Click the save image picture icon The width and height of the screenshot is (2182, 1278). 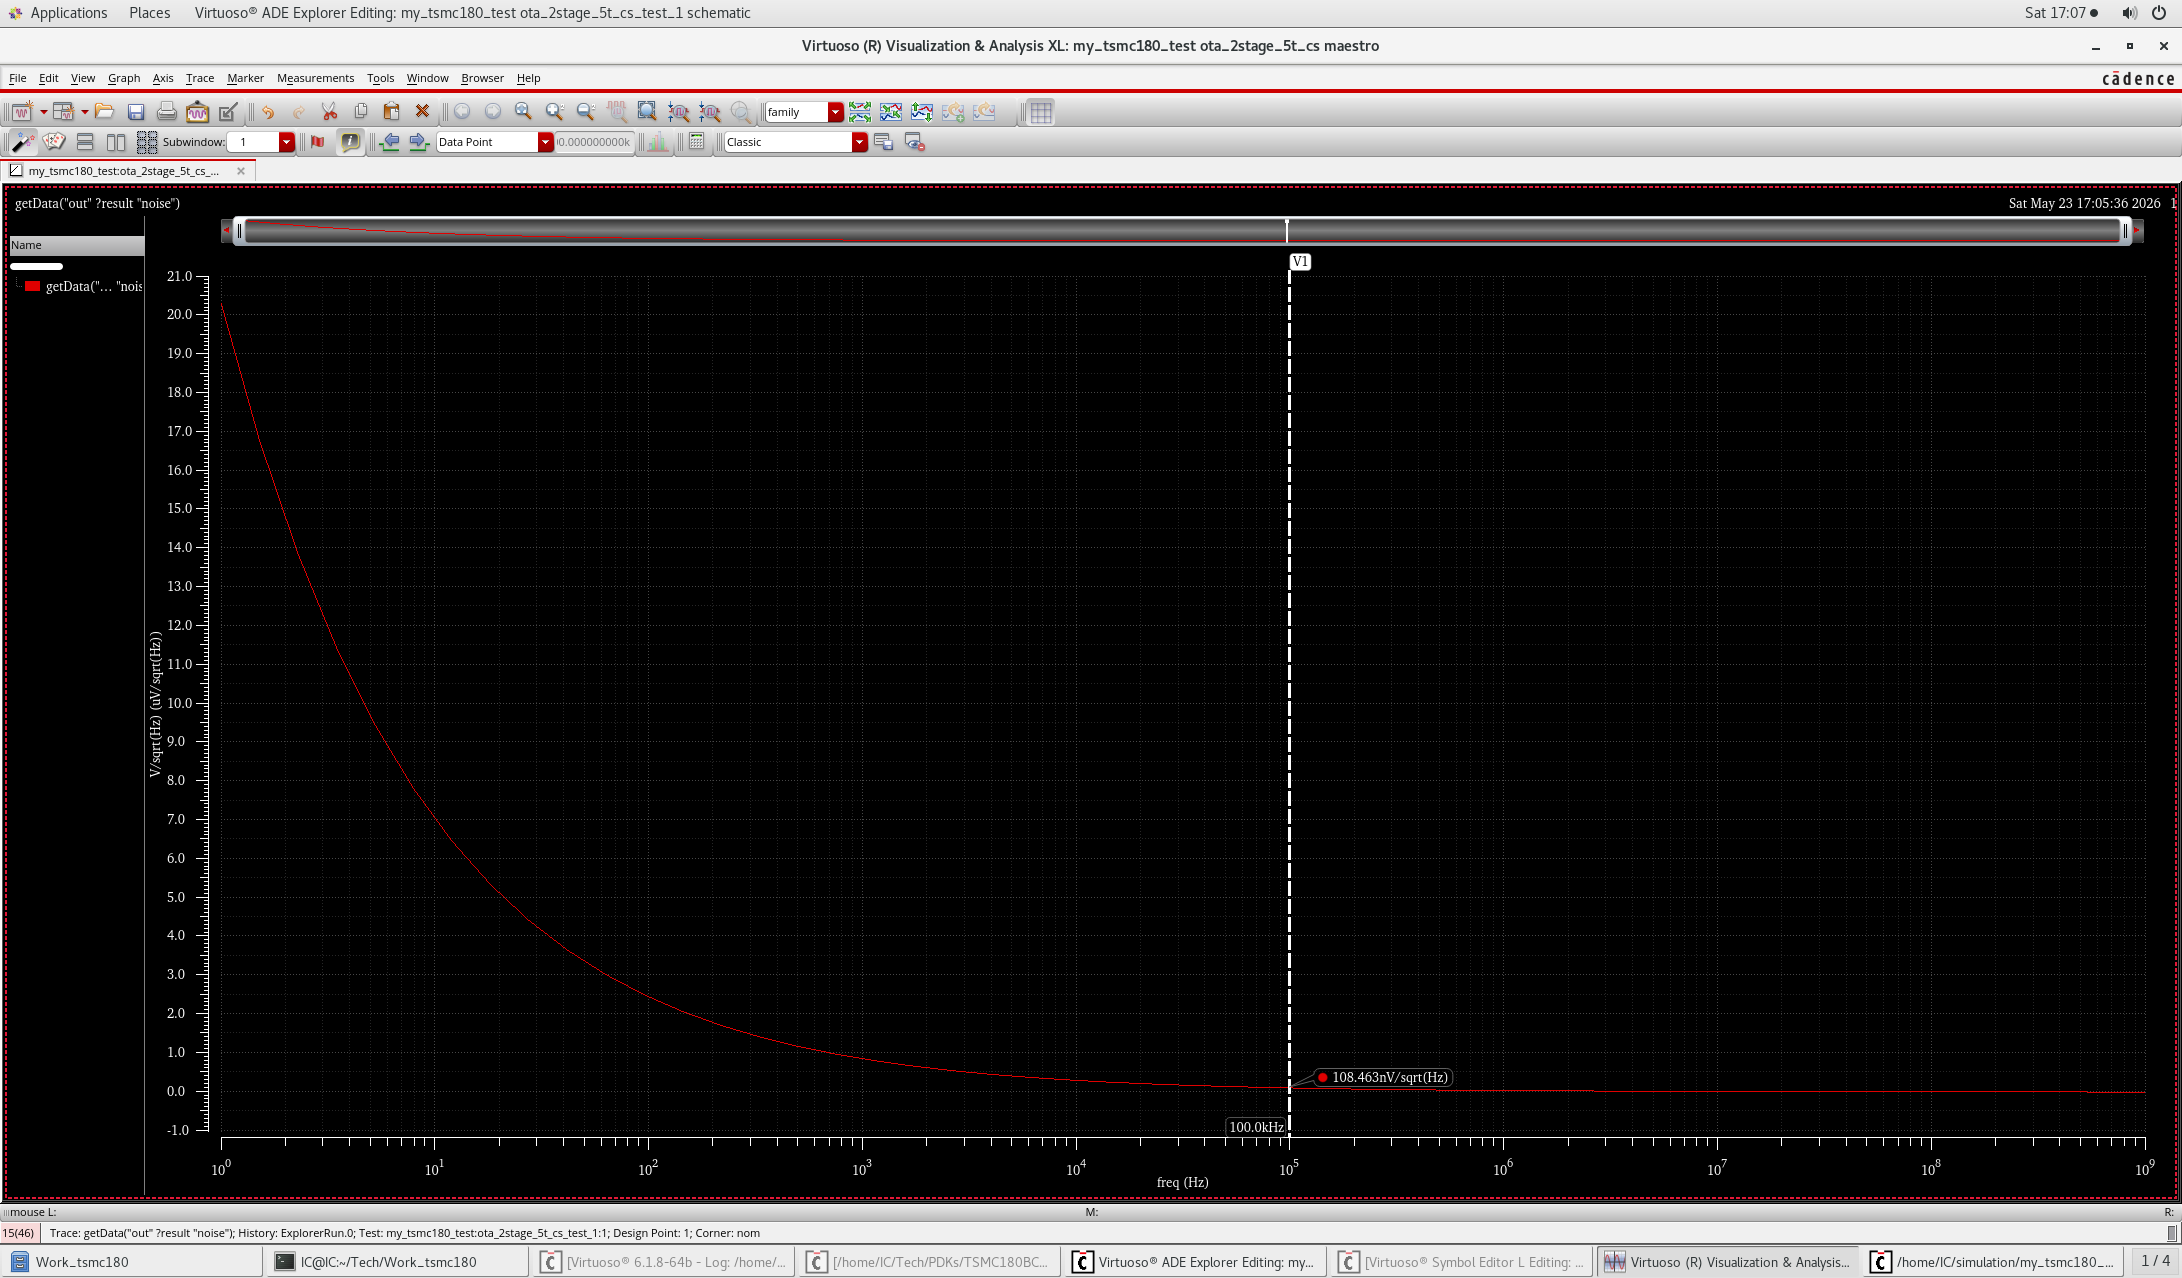(197, 112)
